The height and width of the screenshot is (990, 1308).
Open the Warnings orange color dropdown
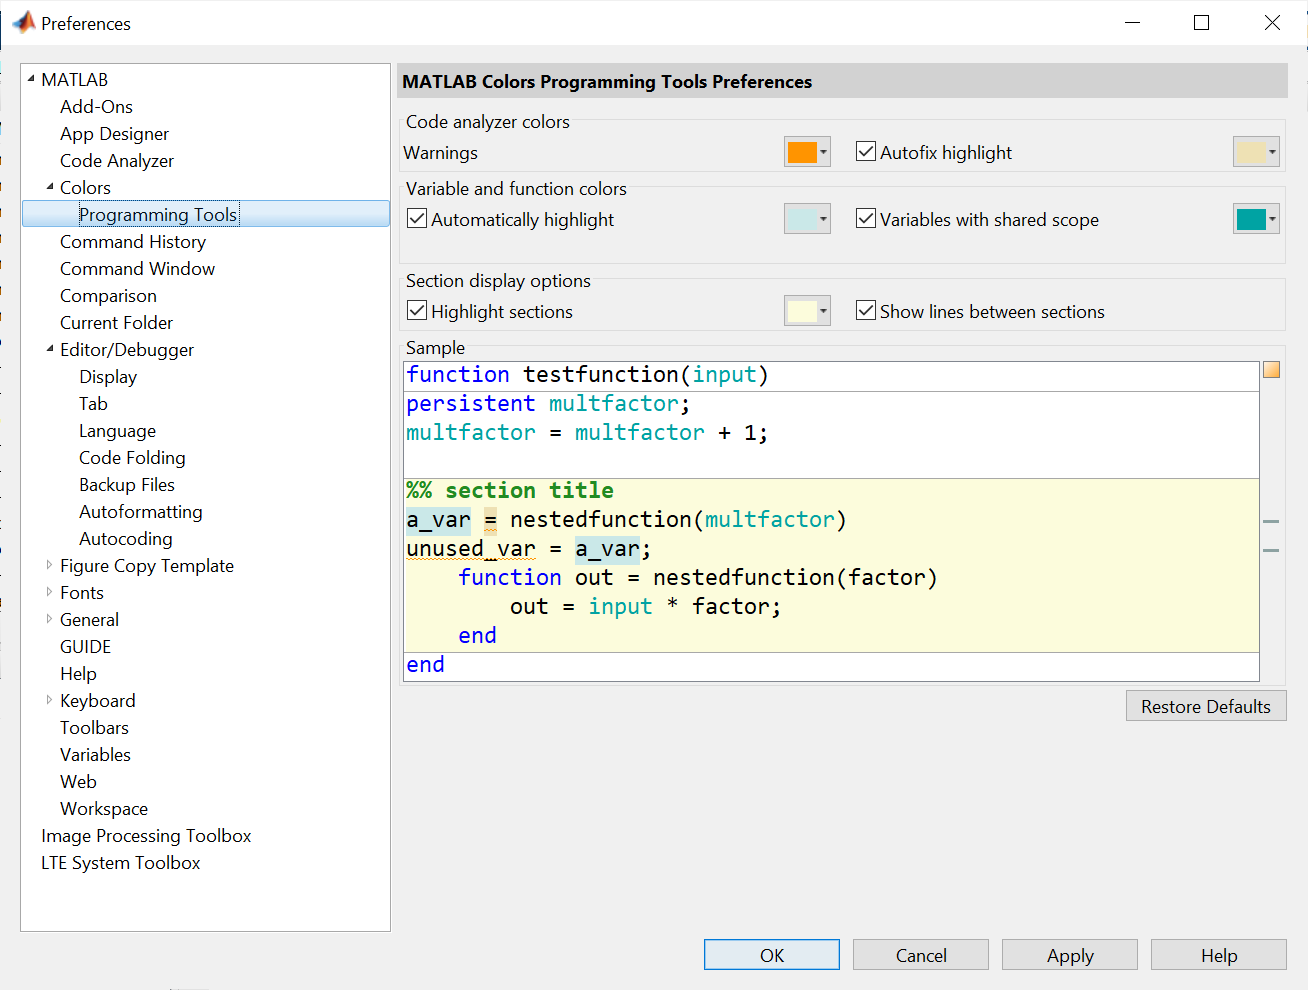click(x=807, y=152)
